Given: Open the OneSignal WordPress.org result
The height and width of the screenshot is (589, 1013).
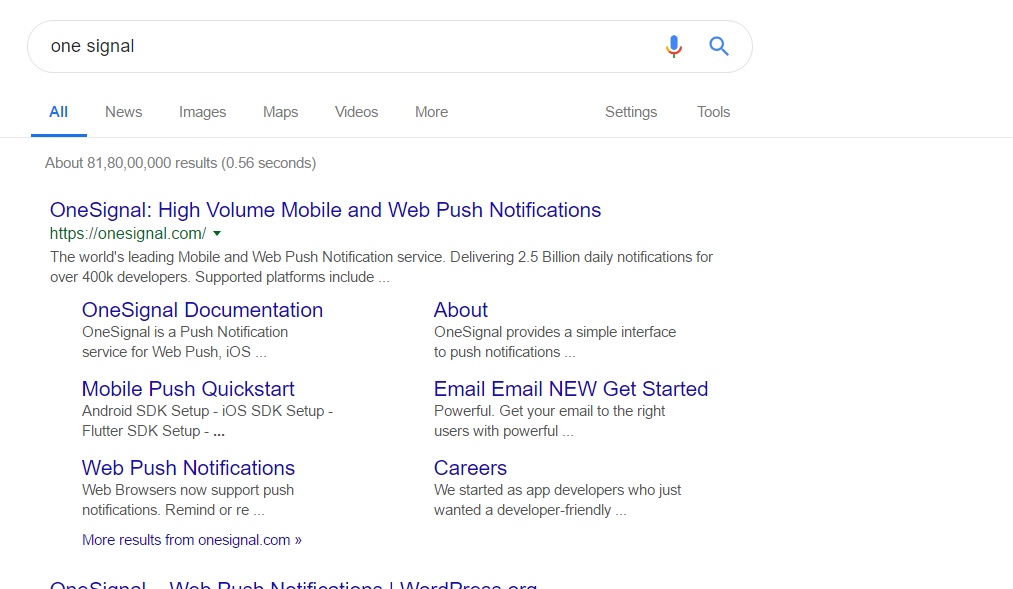Looking at the screenshot, I should [293, 585].
